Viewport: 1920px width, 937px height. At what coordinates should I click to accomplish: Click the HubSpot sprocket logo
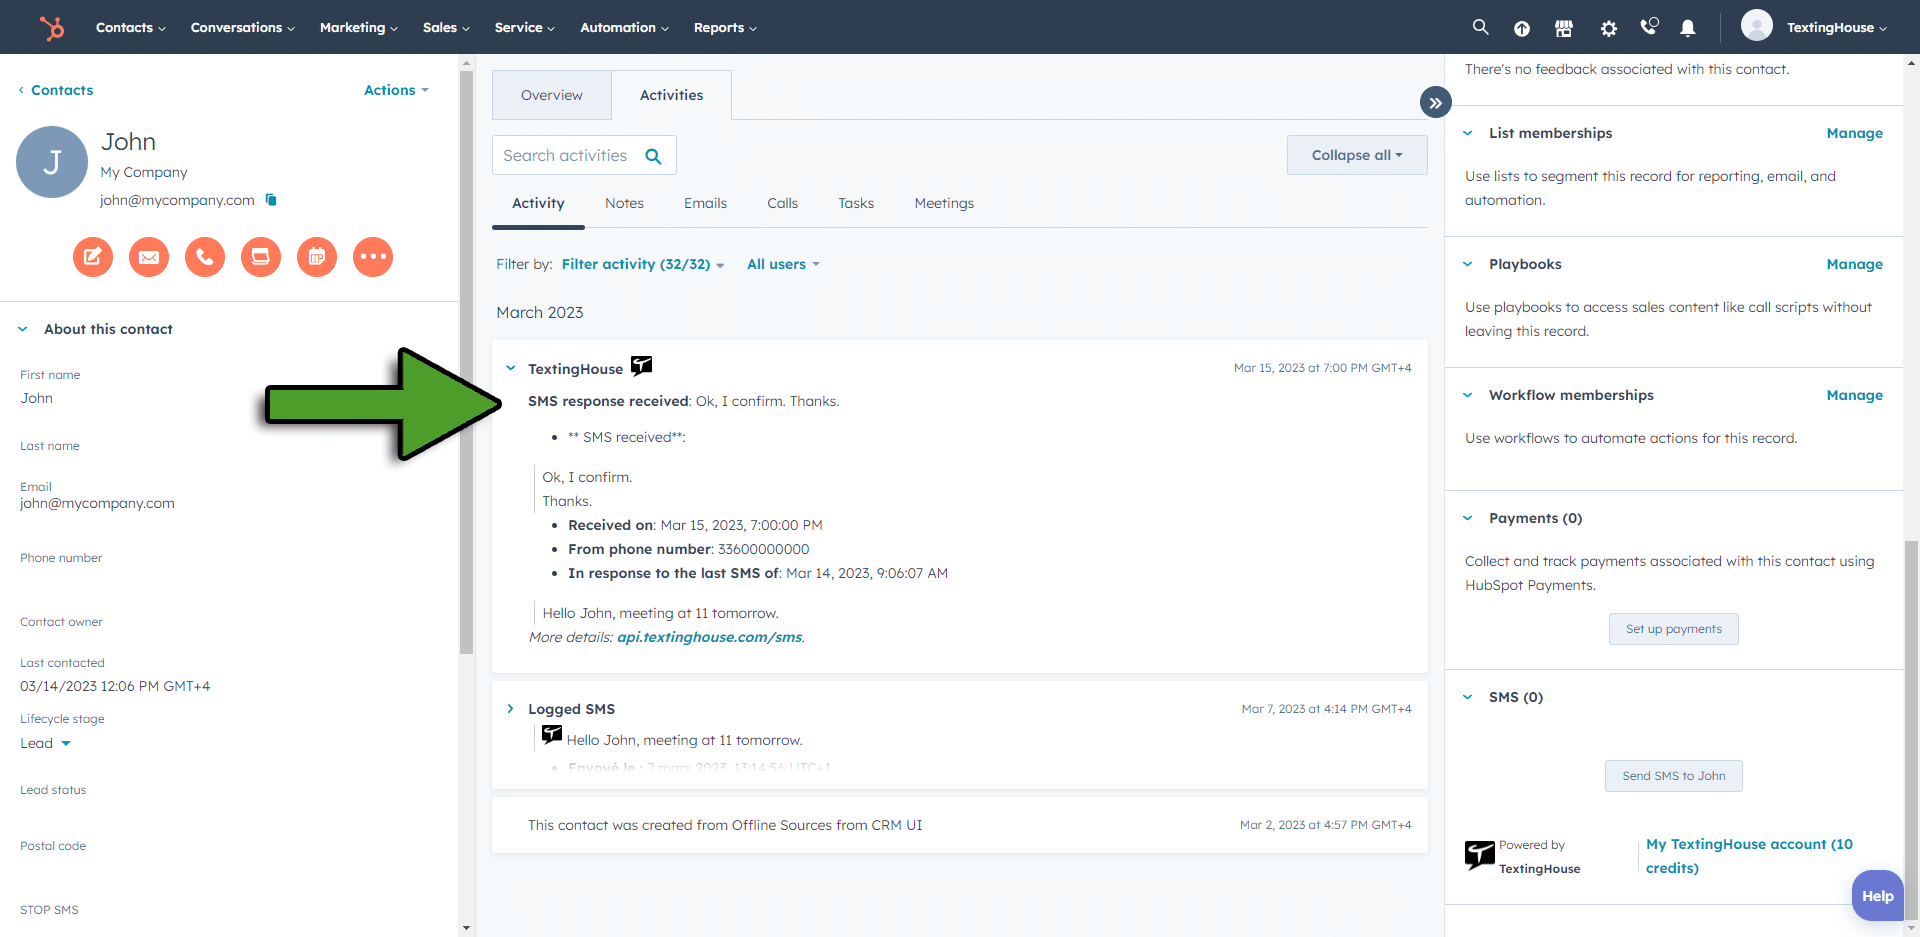click(x=52, y=27)
